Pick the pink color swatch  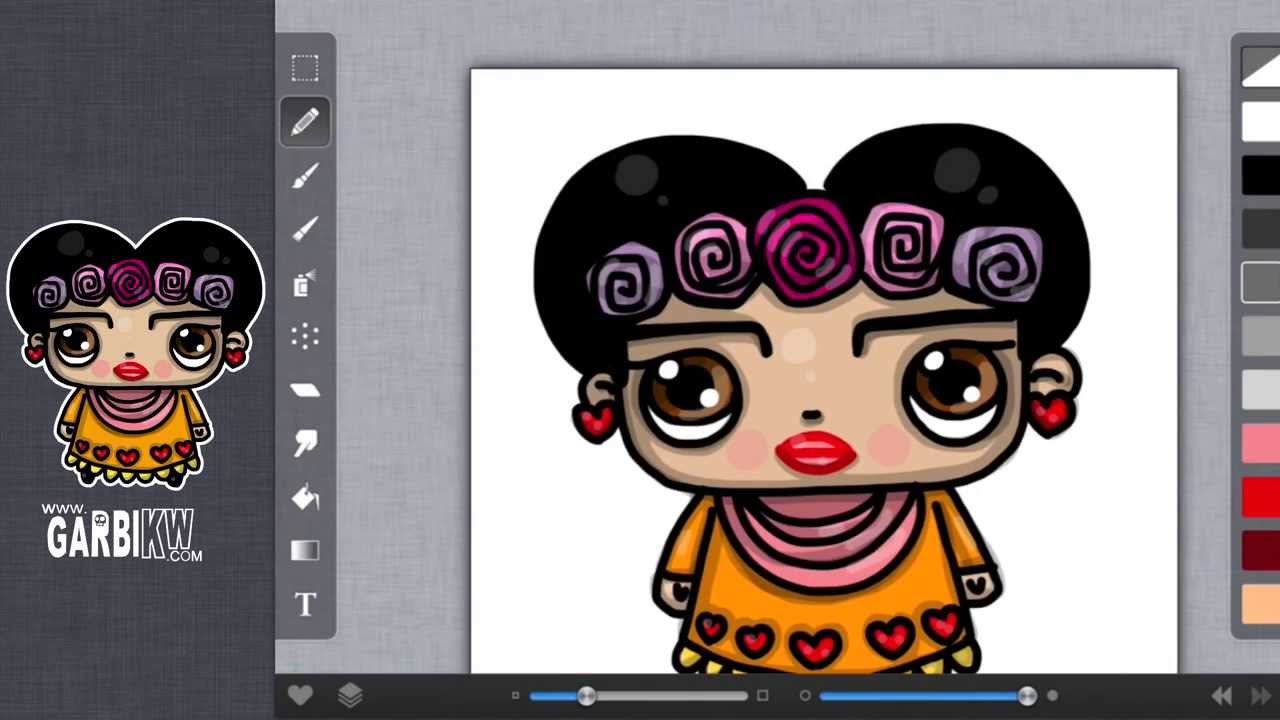point(1261,444)
